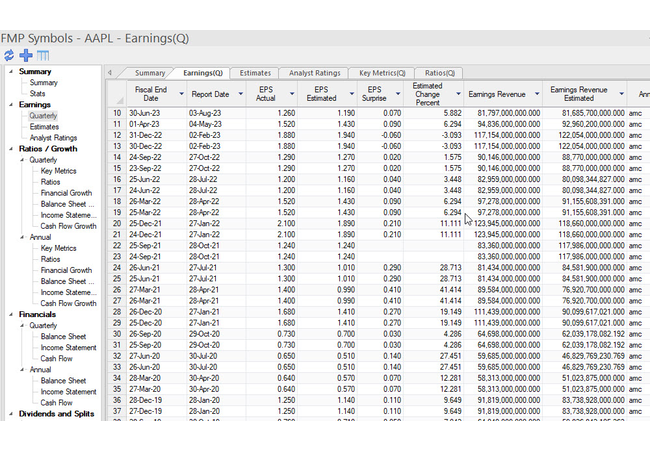650x450 pixels.
Task: Click fiscal date cell 30-Jun-23
Action: point(157,113)
